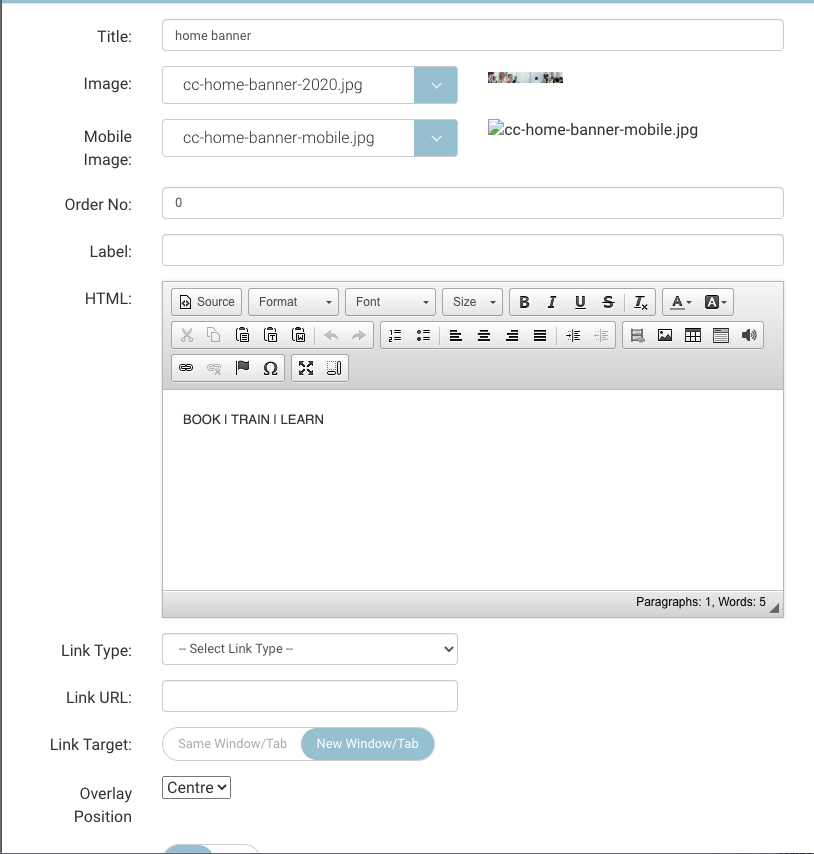Insert an image via the editor toolbar
Screen dimensions: 814x854
(x=665, y=336)
